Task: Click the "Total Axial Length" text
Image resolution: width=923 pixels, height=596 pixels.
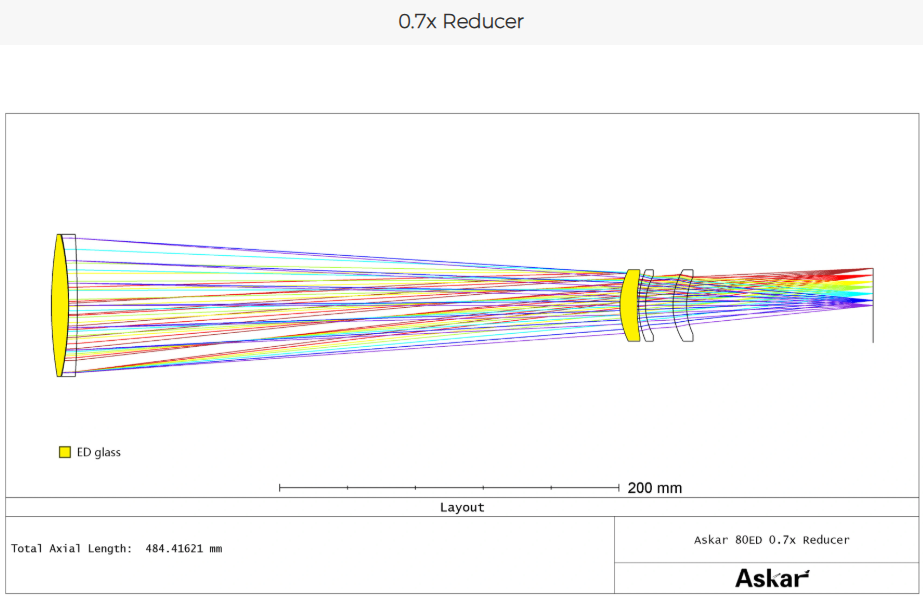Action: 70,549
